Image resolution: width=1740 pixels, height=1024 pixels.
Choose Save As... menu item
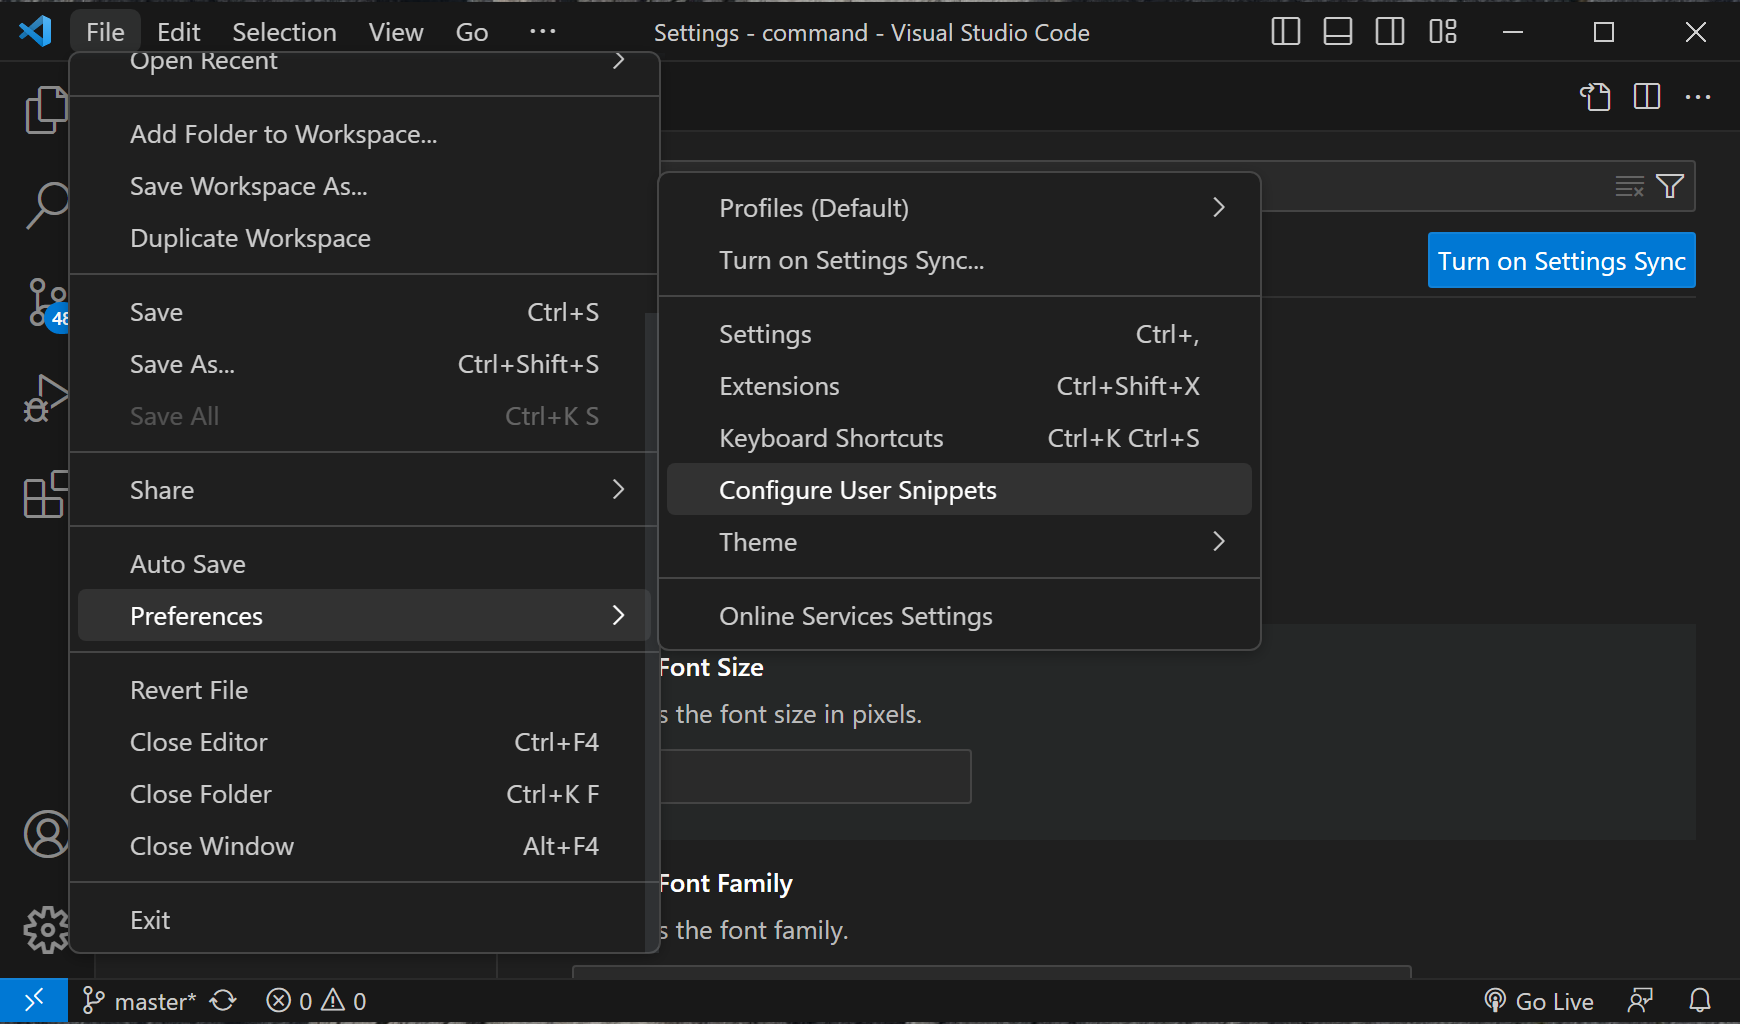click(364, 364)
